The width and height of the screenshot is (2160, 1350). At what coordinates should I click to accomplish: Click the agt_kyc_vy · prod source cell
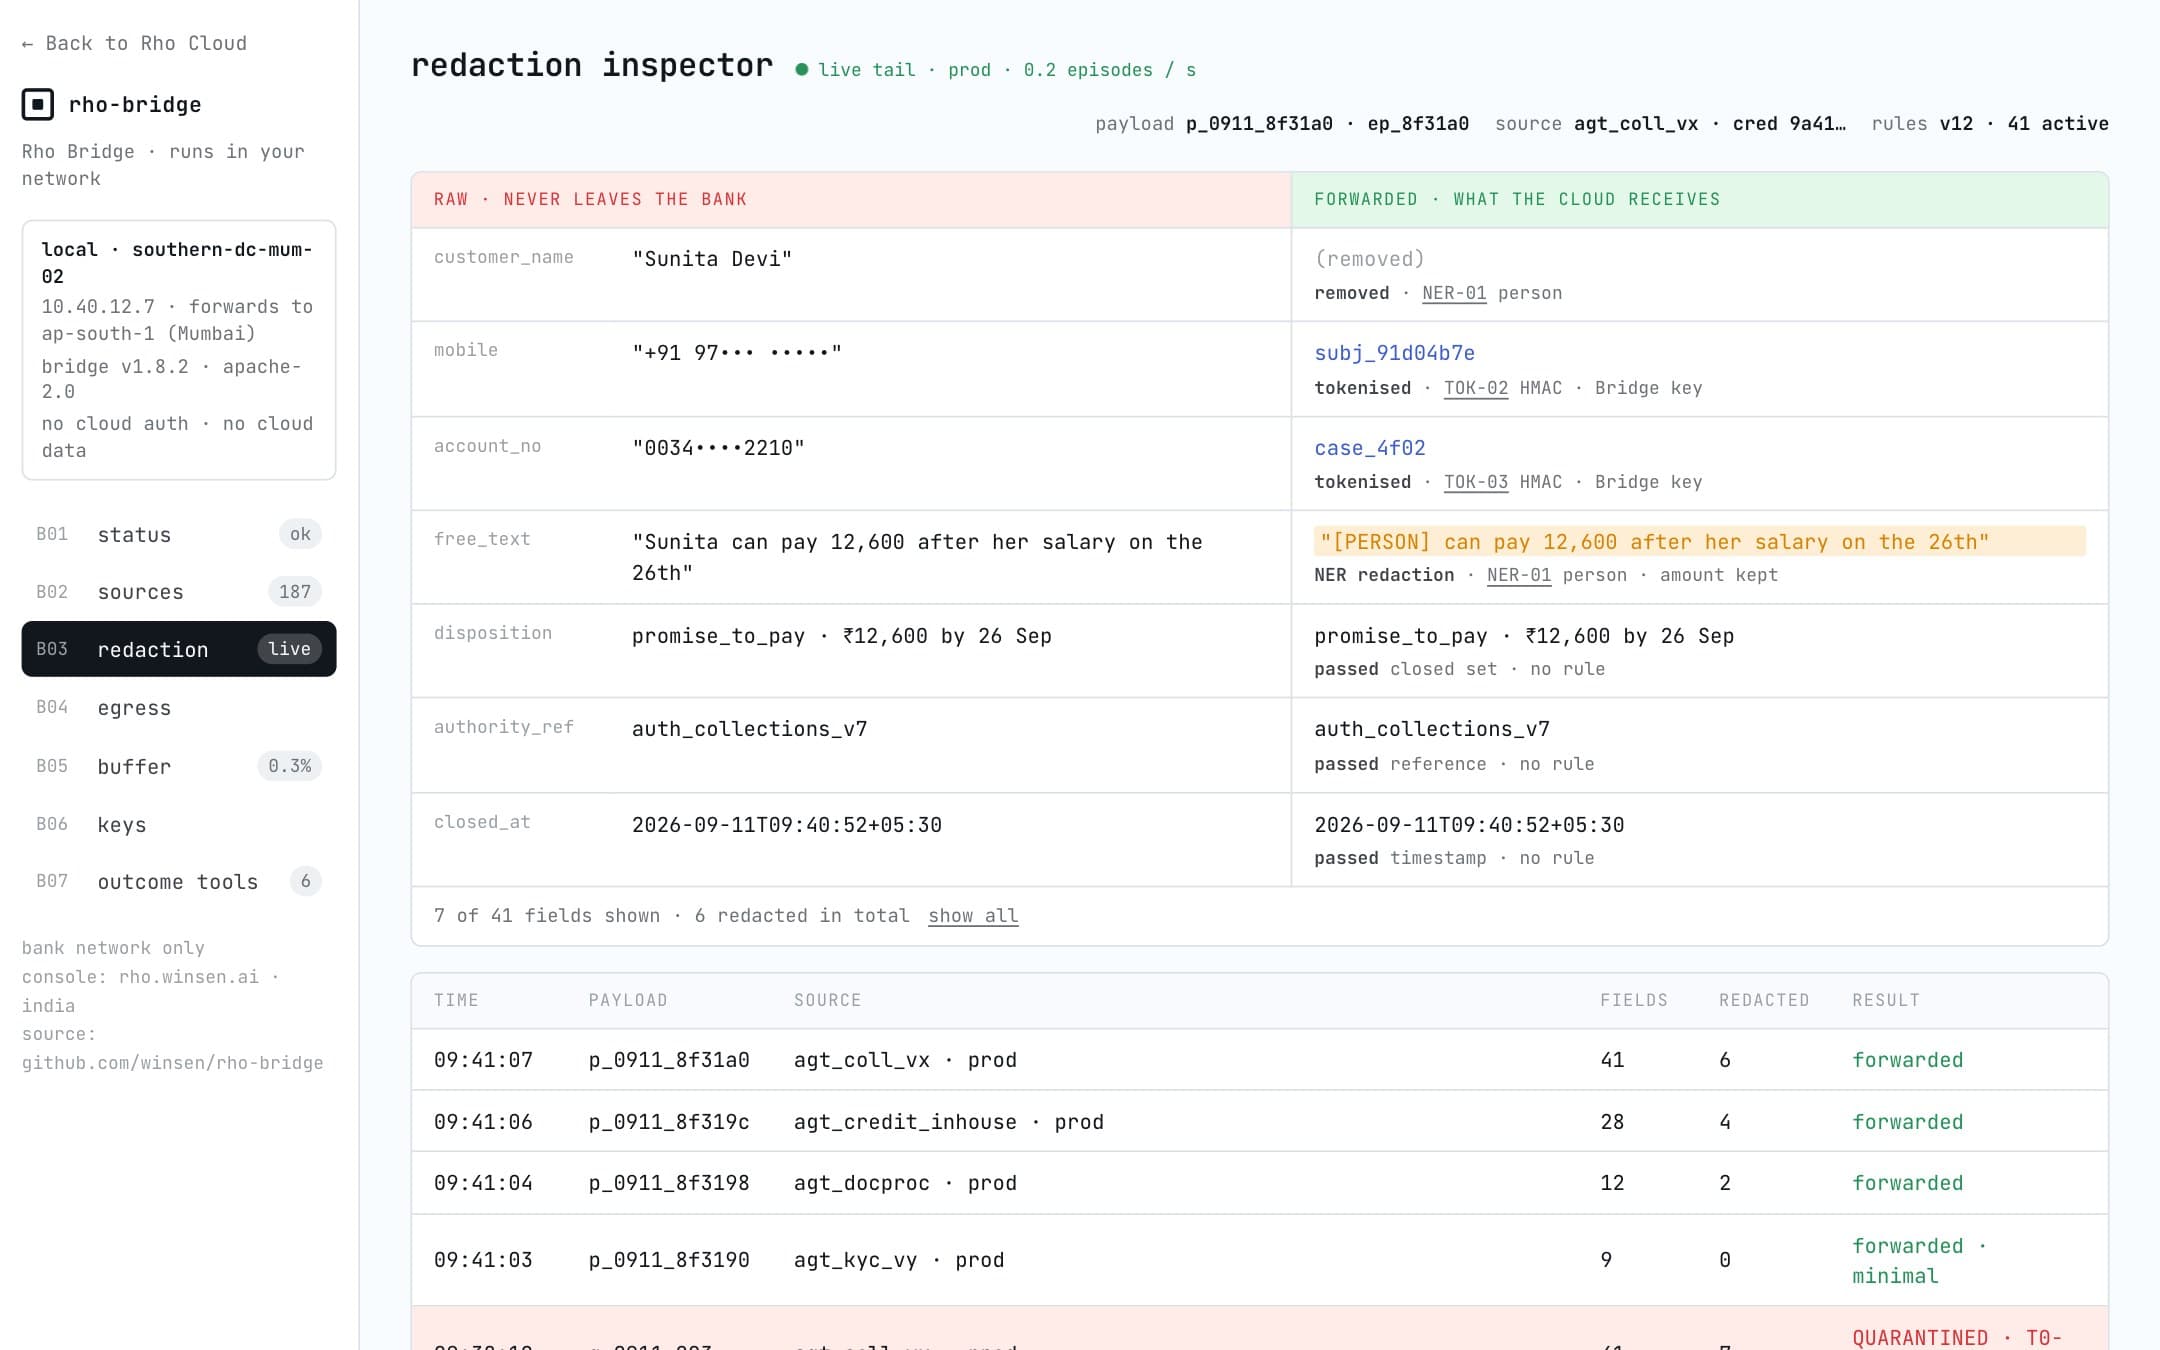(x=899, y=1260)
